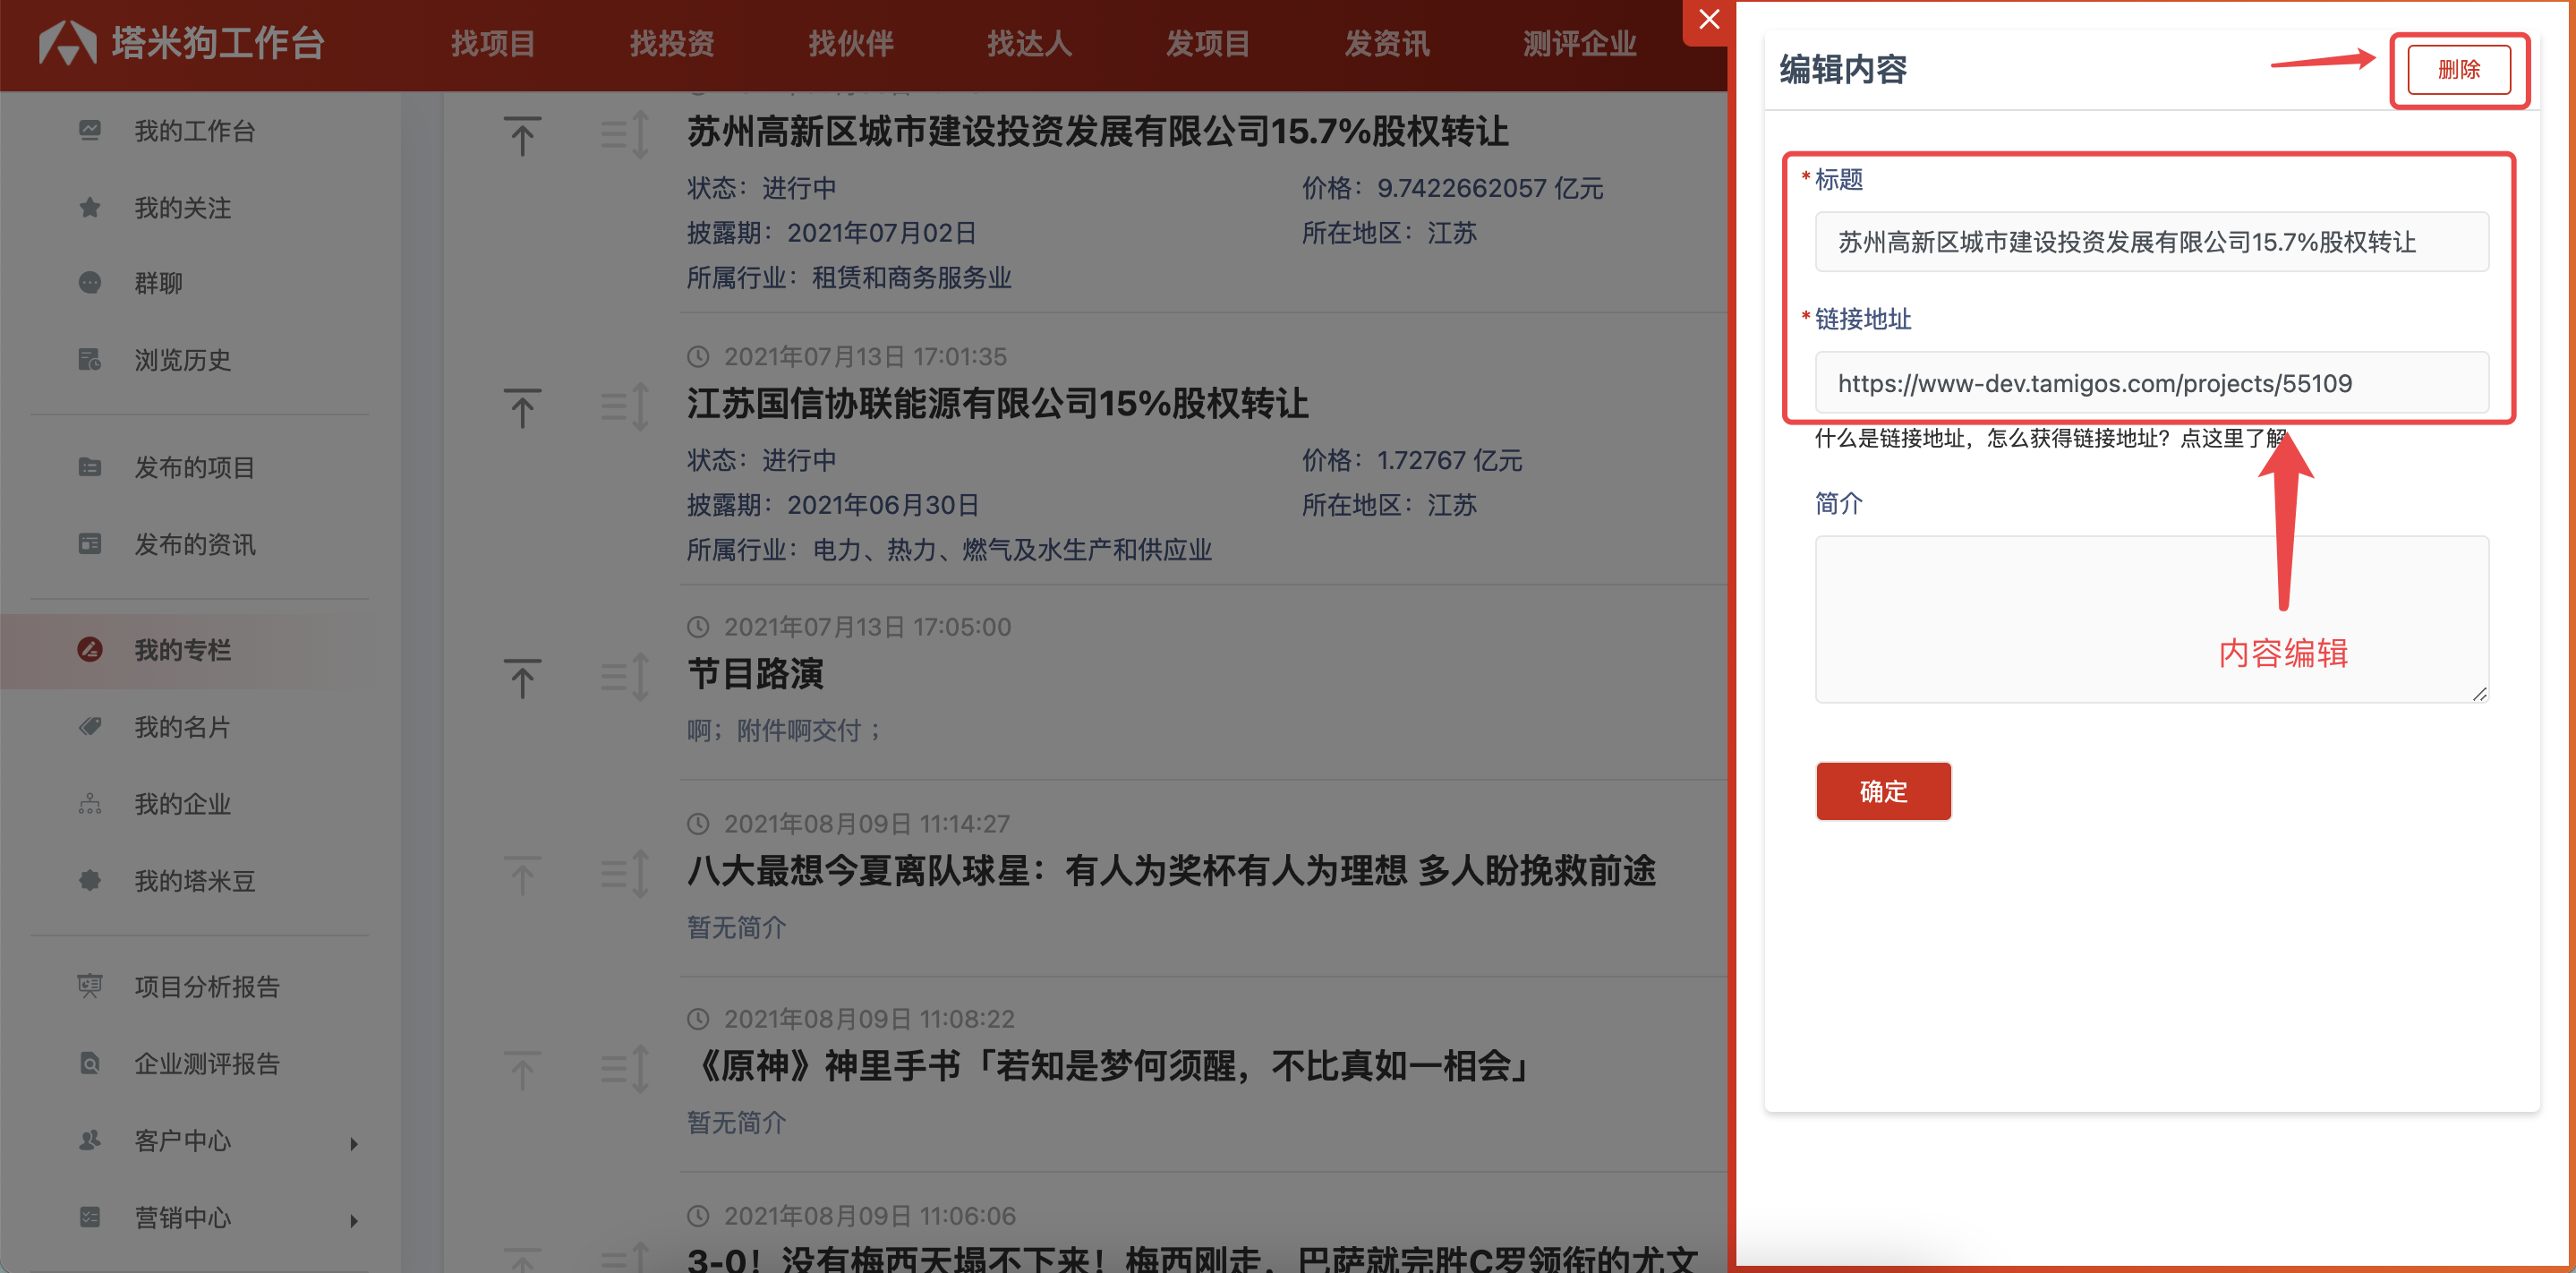Open 江苏国信协联能源有限公司15%股权转让 title

click(x=997, y=403)
